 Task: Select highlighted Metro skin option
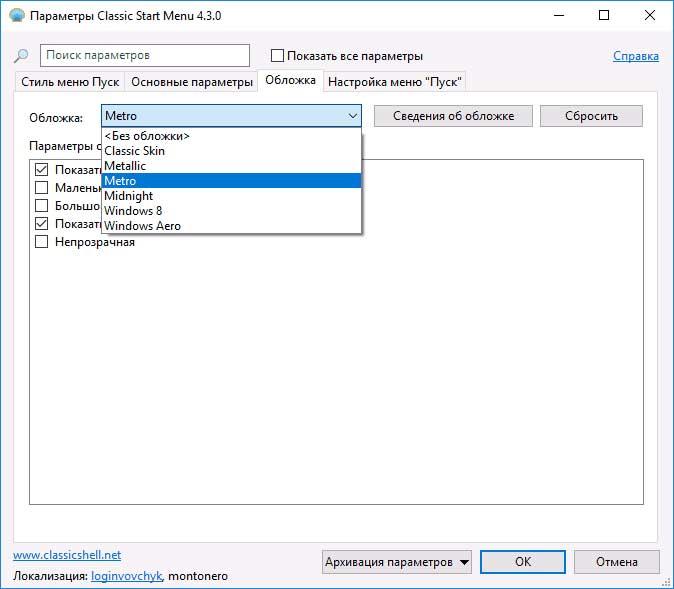click(231, 181)
